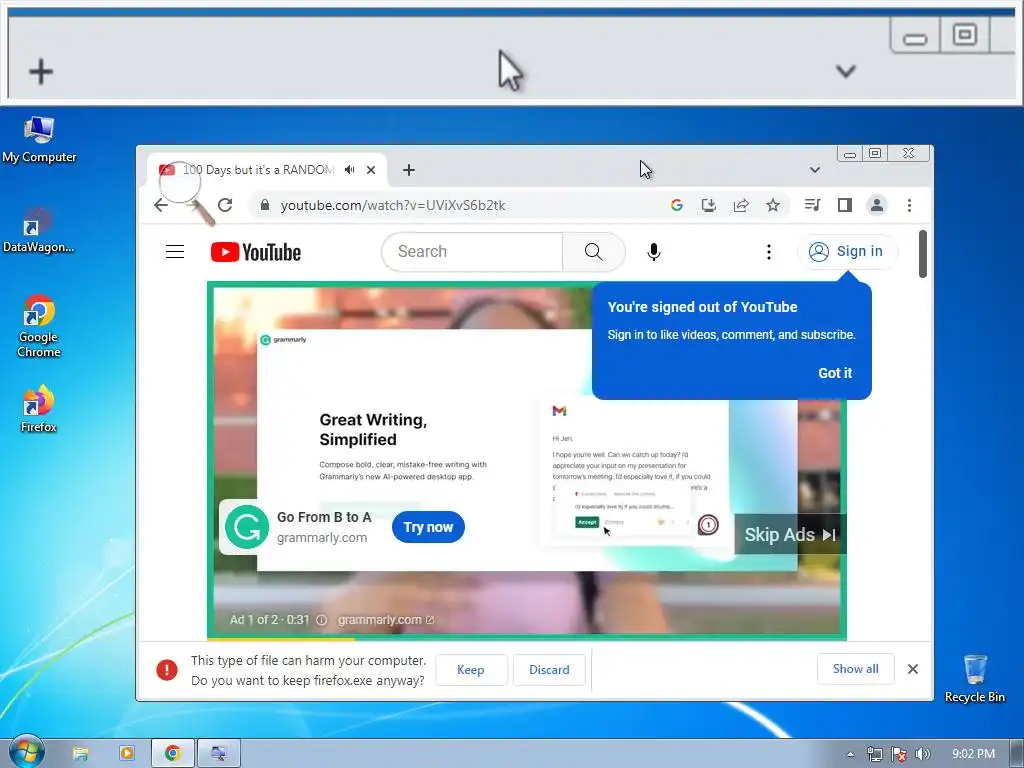Click the yellow ad progress bar
Screen dimensions: 1024x768
[x=281, y=638]
